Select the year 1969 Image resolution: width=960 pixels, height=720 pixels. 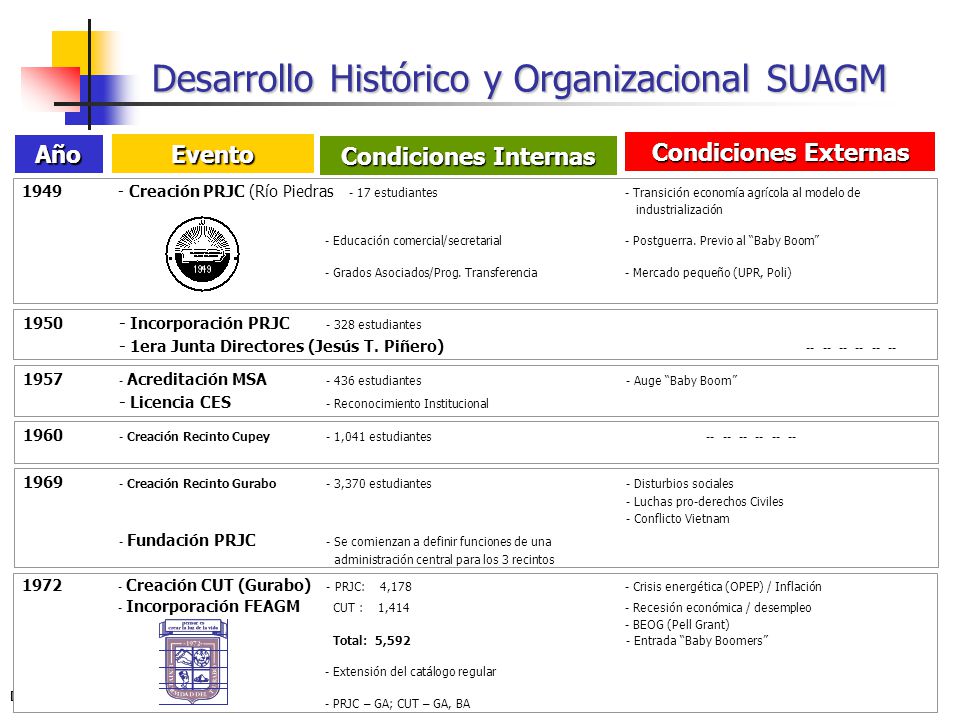pyautogui.click(x=43, y=482)
